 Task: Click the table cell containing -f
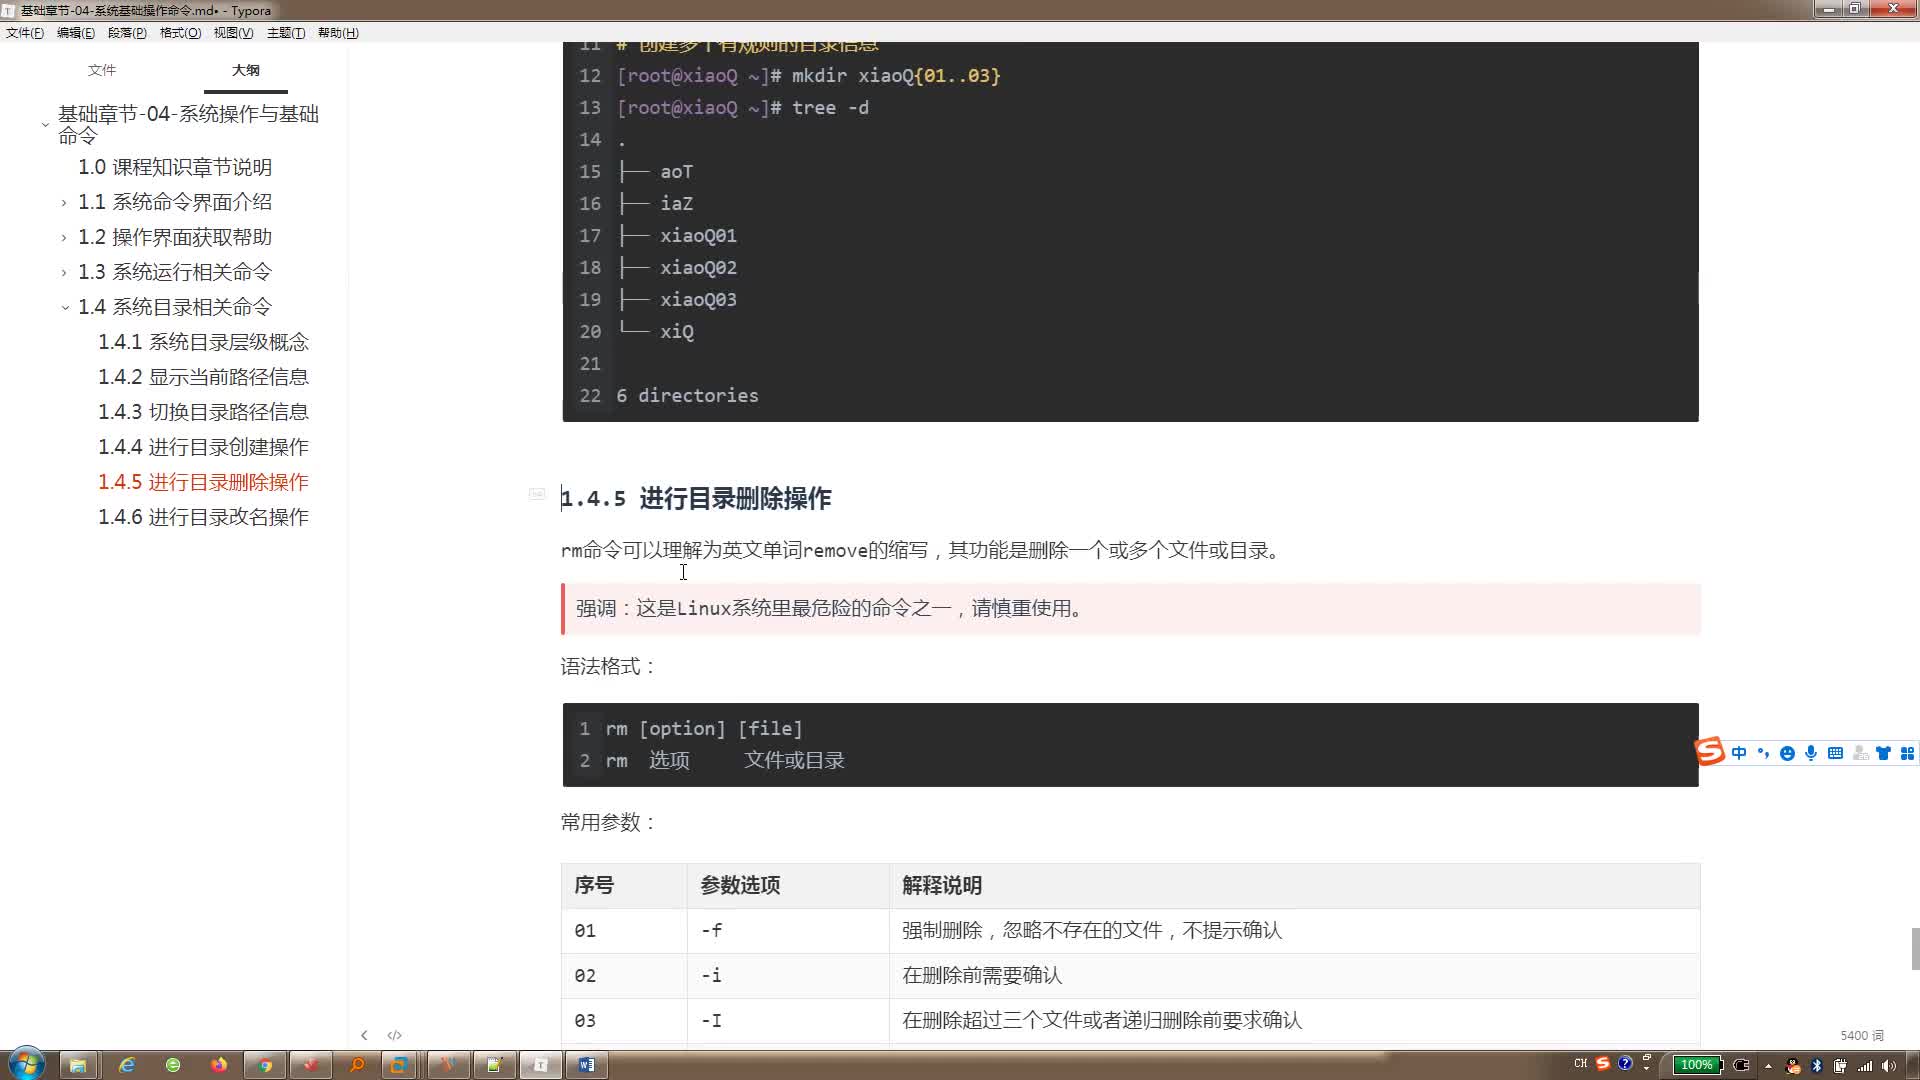click(788, 930)
